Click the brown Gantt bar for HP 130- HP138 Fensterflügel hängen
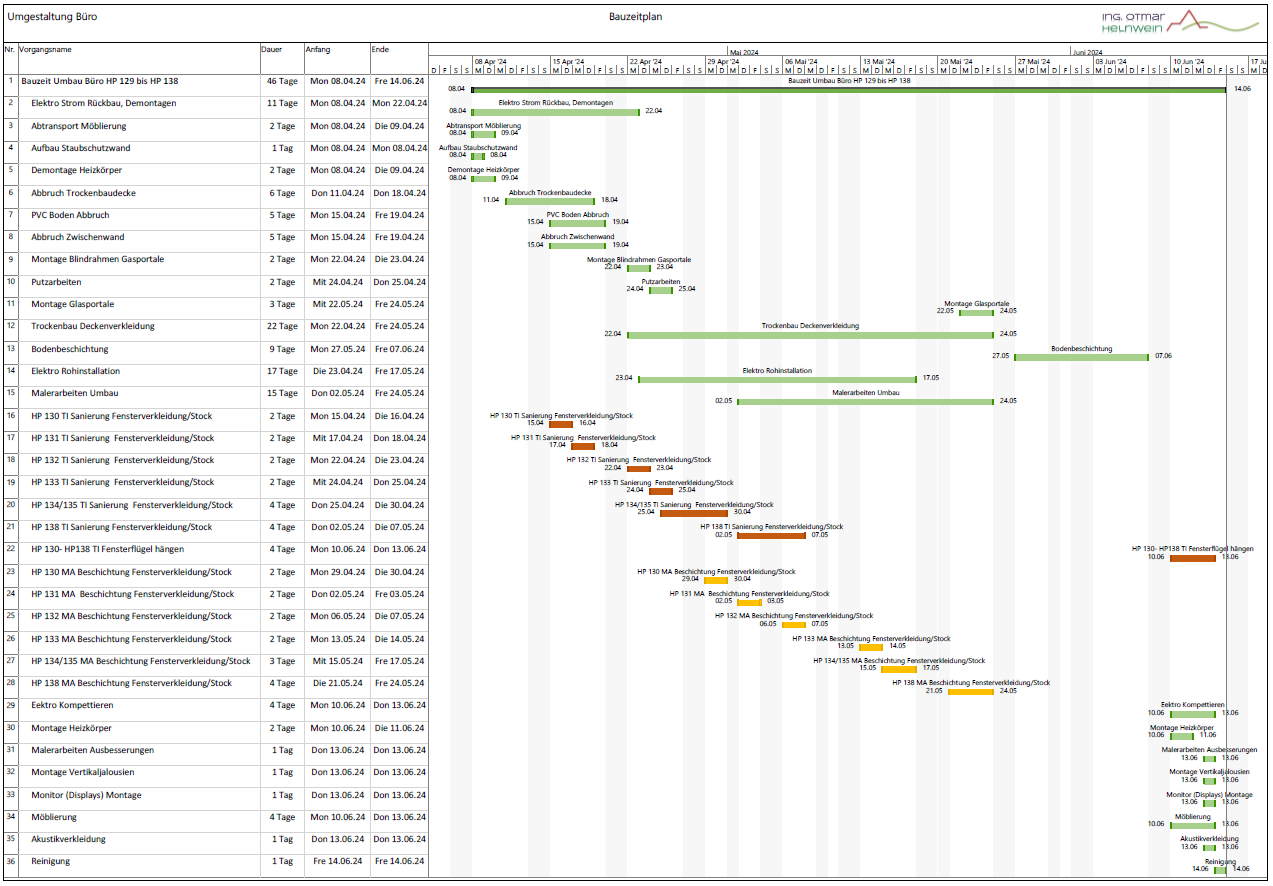The width and height of the screenshot is (1273, 886). tap(1193, 558)
